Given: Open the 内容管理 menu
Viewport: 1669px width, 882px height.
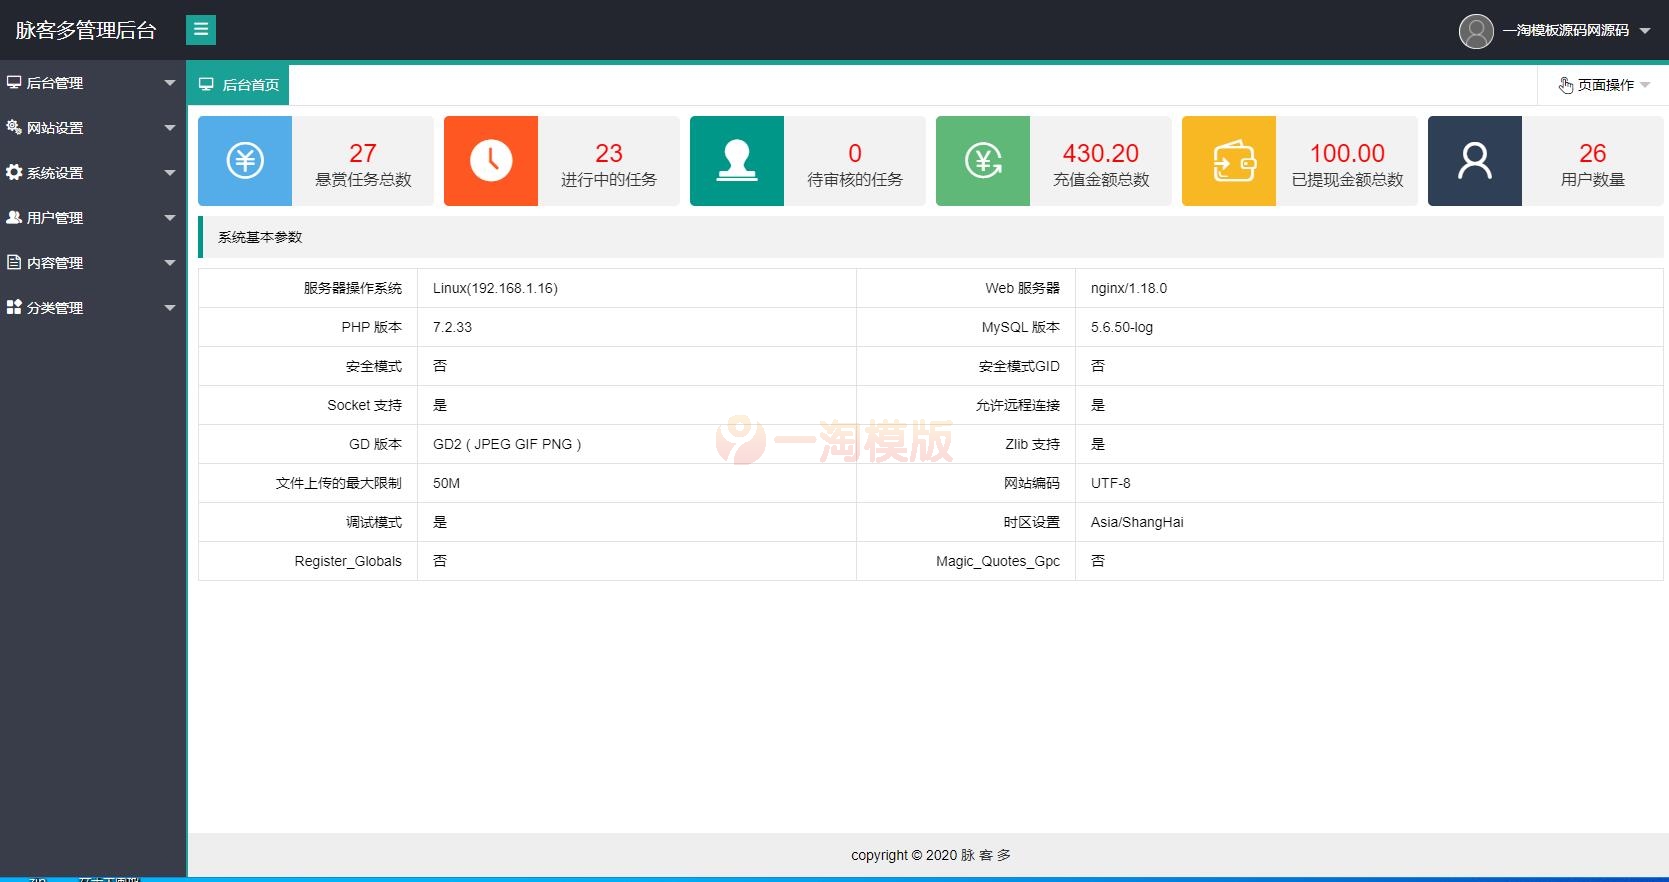Looking at the screenshot, I should pyautogui.click(x=93, y=263).
